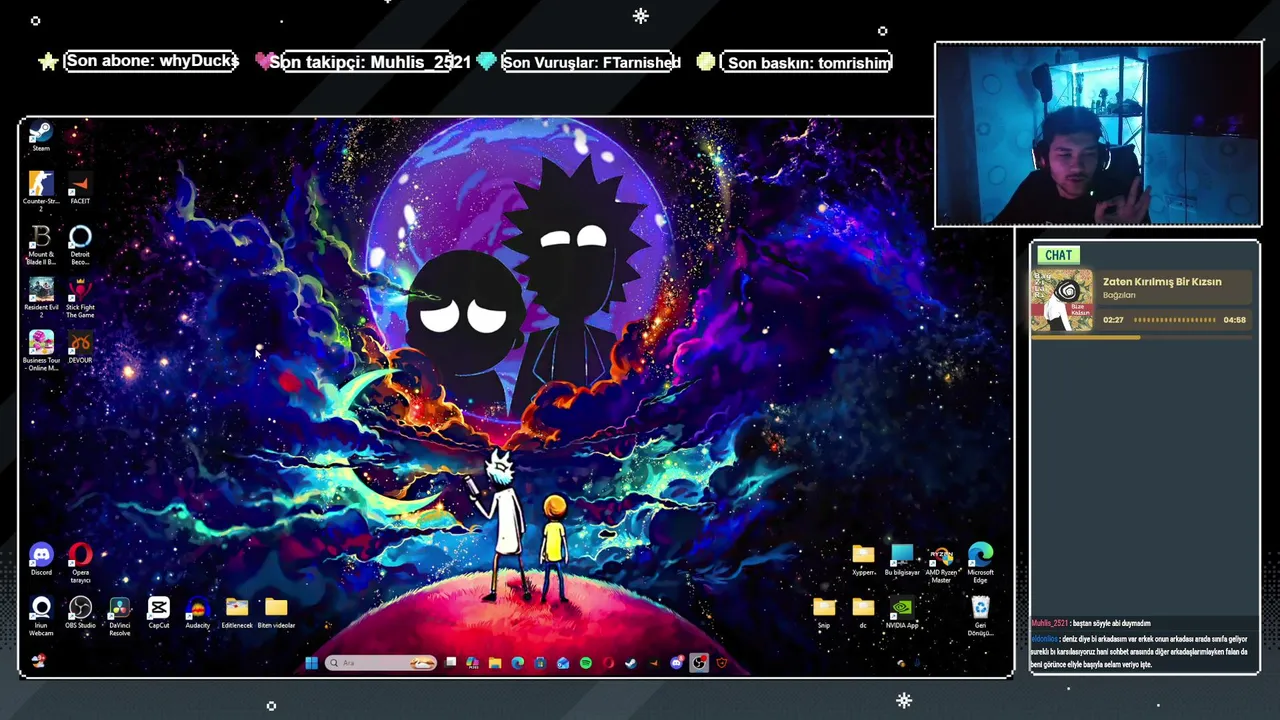Select the Geri Dönüşüm recycle bin
The image size is (1280, 720).
(x=980, y=615)
